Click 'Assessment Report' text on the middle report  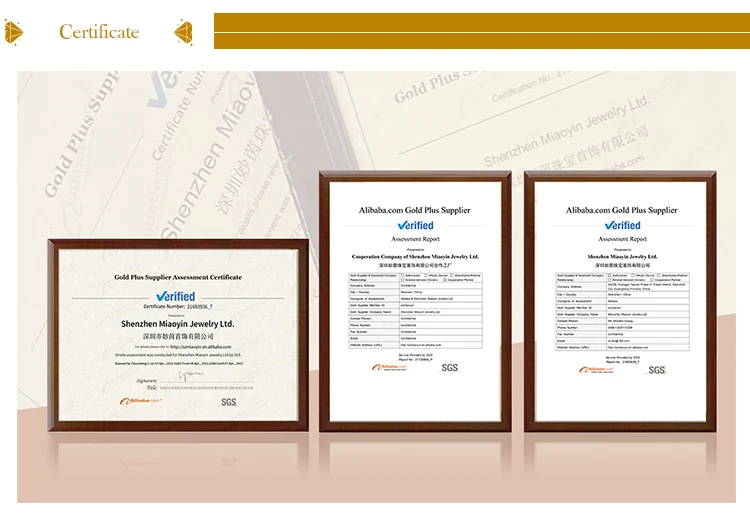[x=415, y=239]
